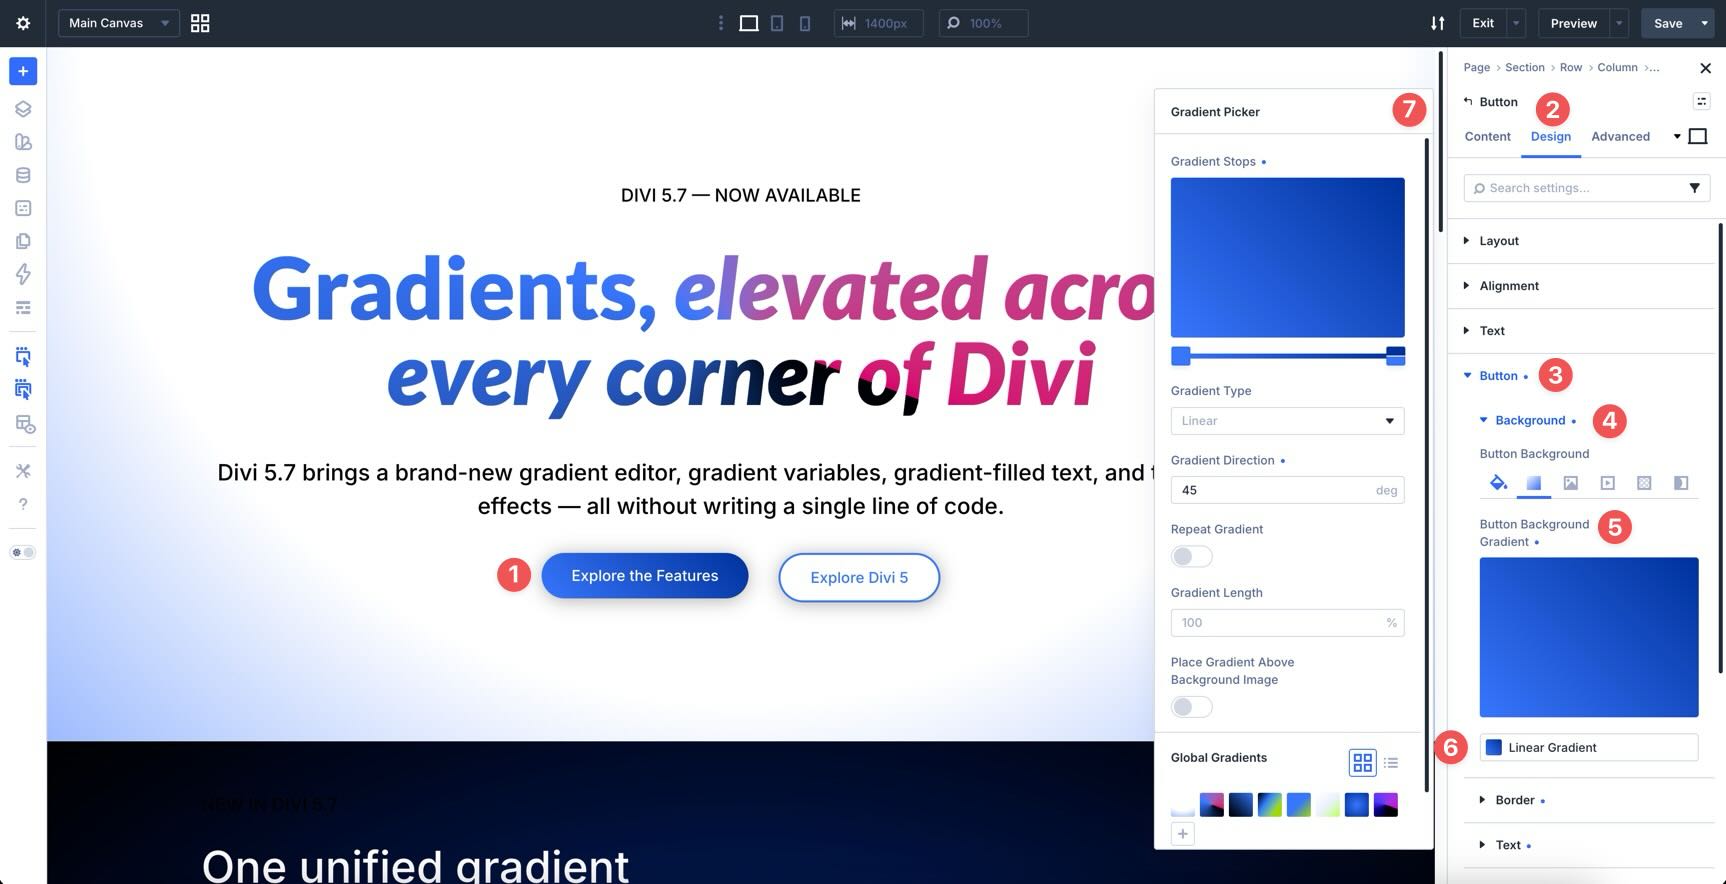The height and width of the screenshot is (884, 1726).
Task: Switch Global Gradients to grid view
Action: (x=1362, y=763)
